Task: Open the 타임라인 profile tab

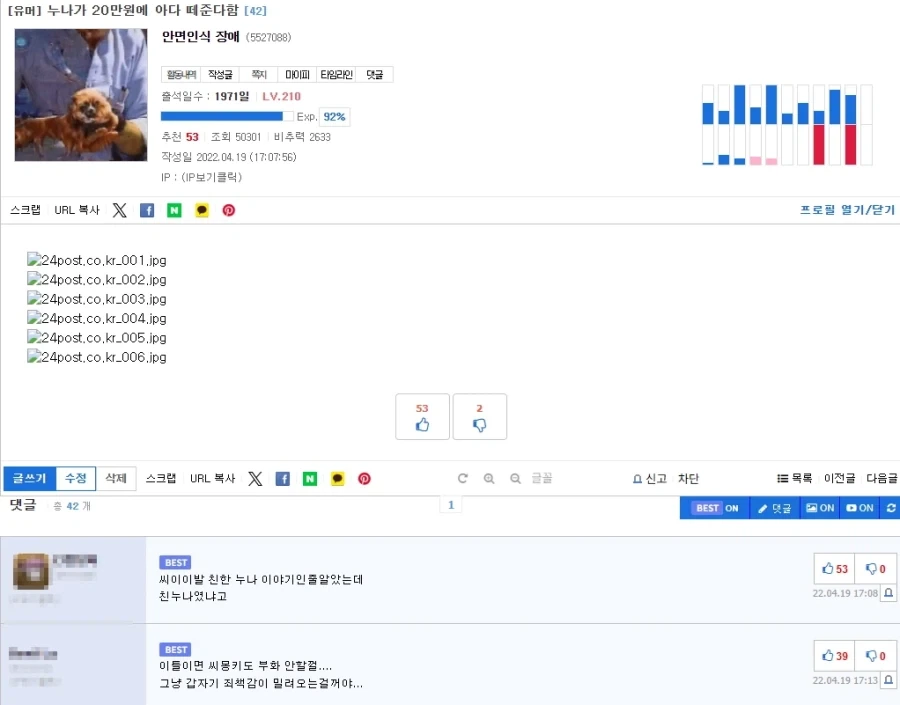Action: click(x=336, y=75)
